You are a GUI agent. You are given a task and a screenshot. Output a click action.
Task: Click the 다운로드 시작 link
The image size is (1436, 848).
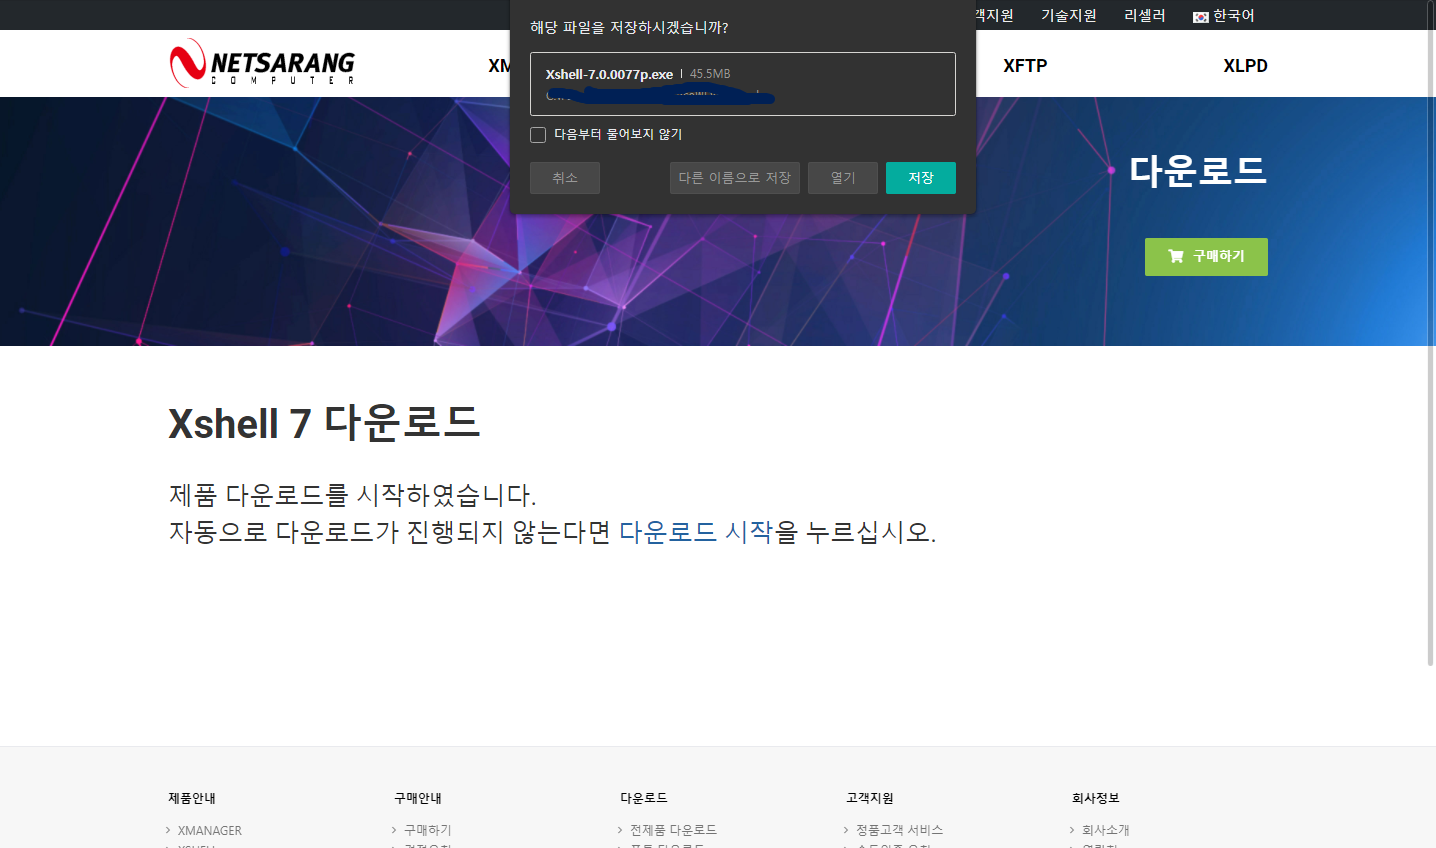pos(696,532)
